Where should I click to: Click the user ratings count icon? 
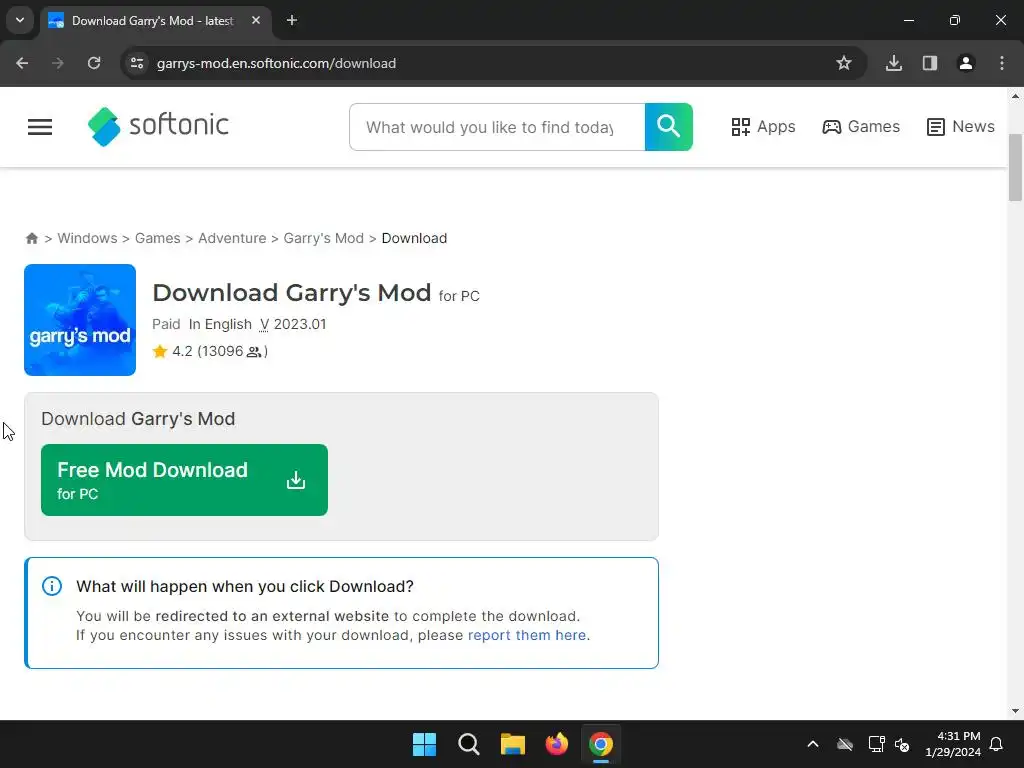(254, 352)
